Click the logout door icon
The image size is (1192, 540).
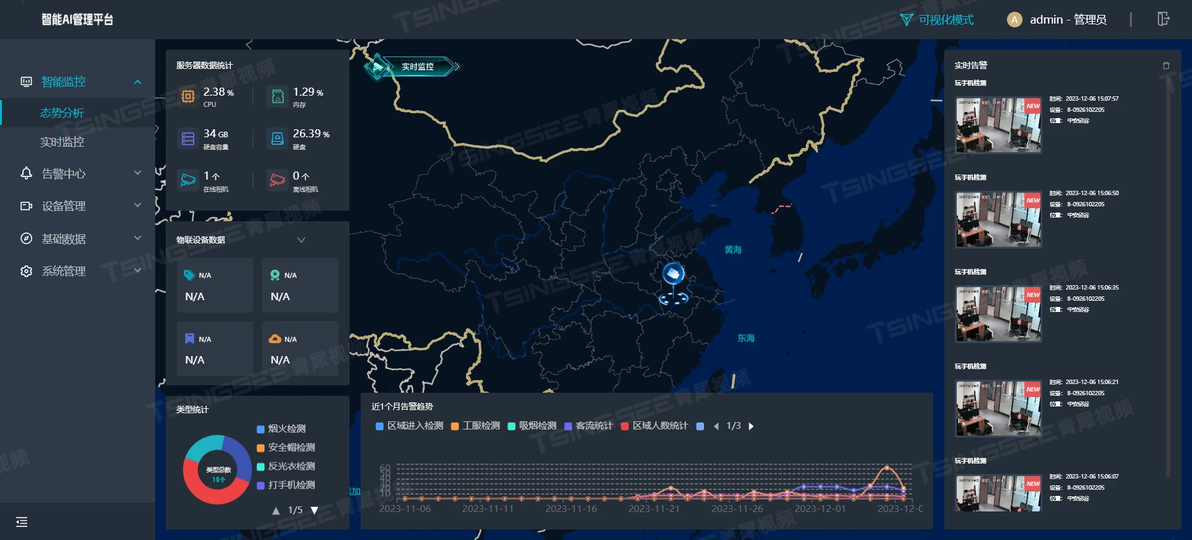tap(1163, 19)
